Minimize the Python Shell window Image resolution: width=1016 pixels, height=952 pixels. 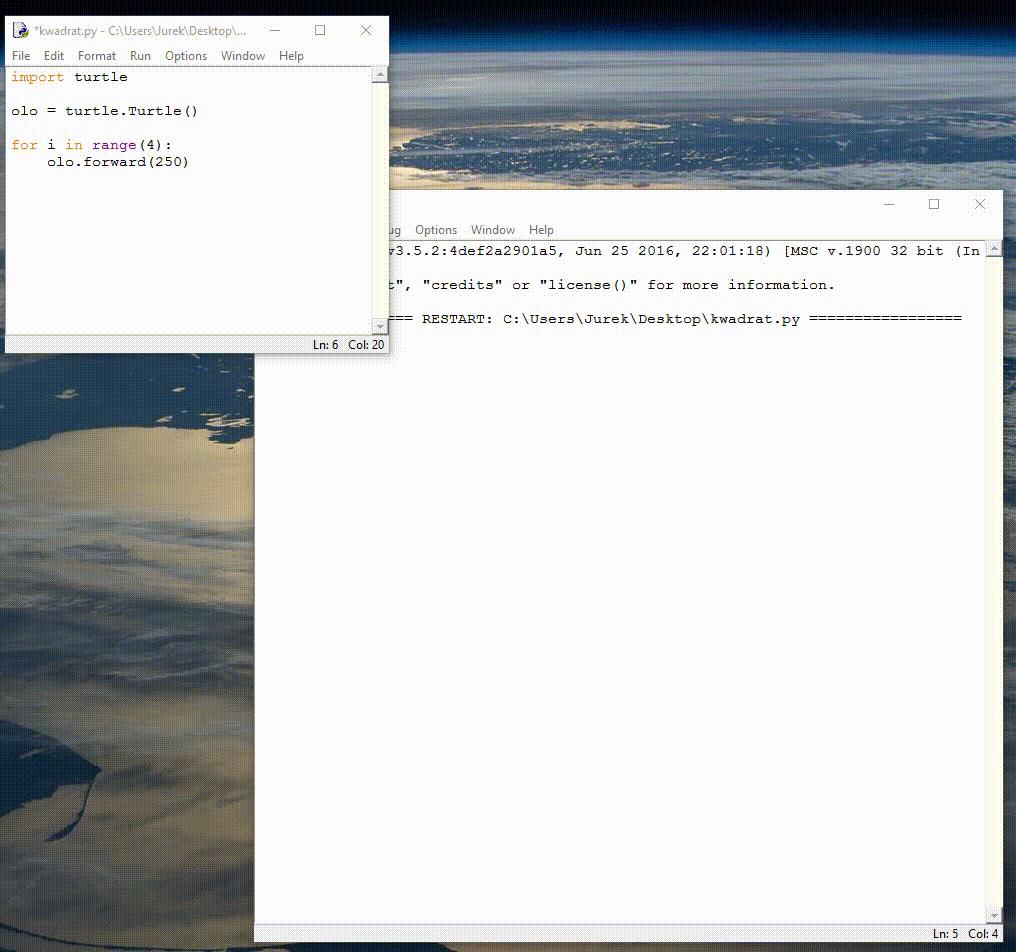pos(889,204)
